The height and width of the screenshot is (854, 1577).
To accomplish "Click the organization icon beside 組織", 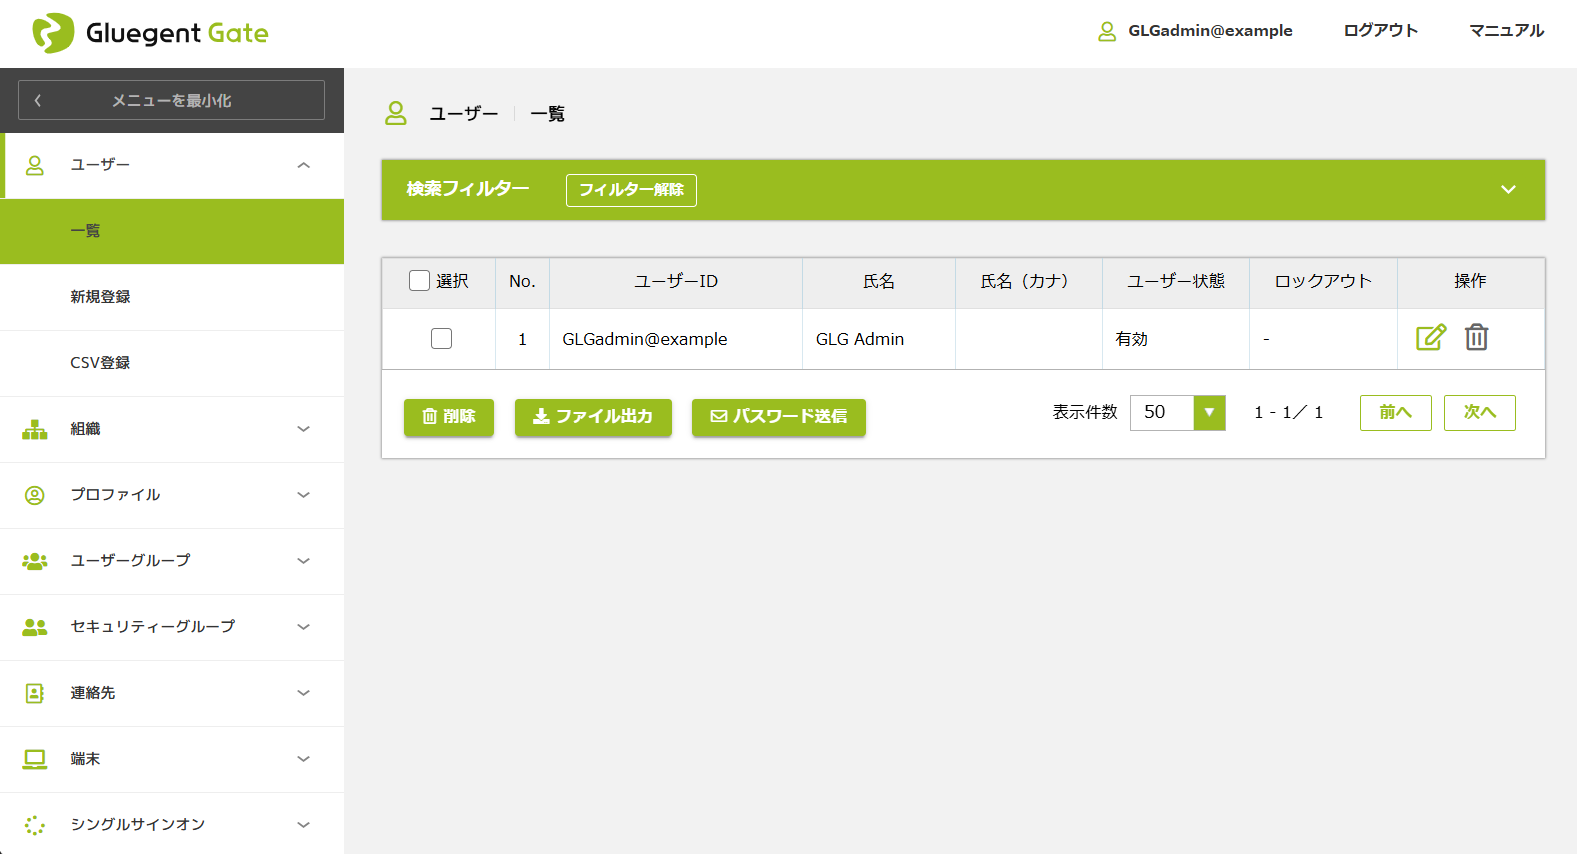I will pyautogui.click(x=35, y=429).
